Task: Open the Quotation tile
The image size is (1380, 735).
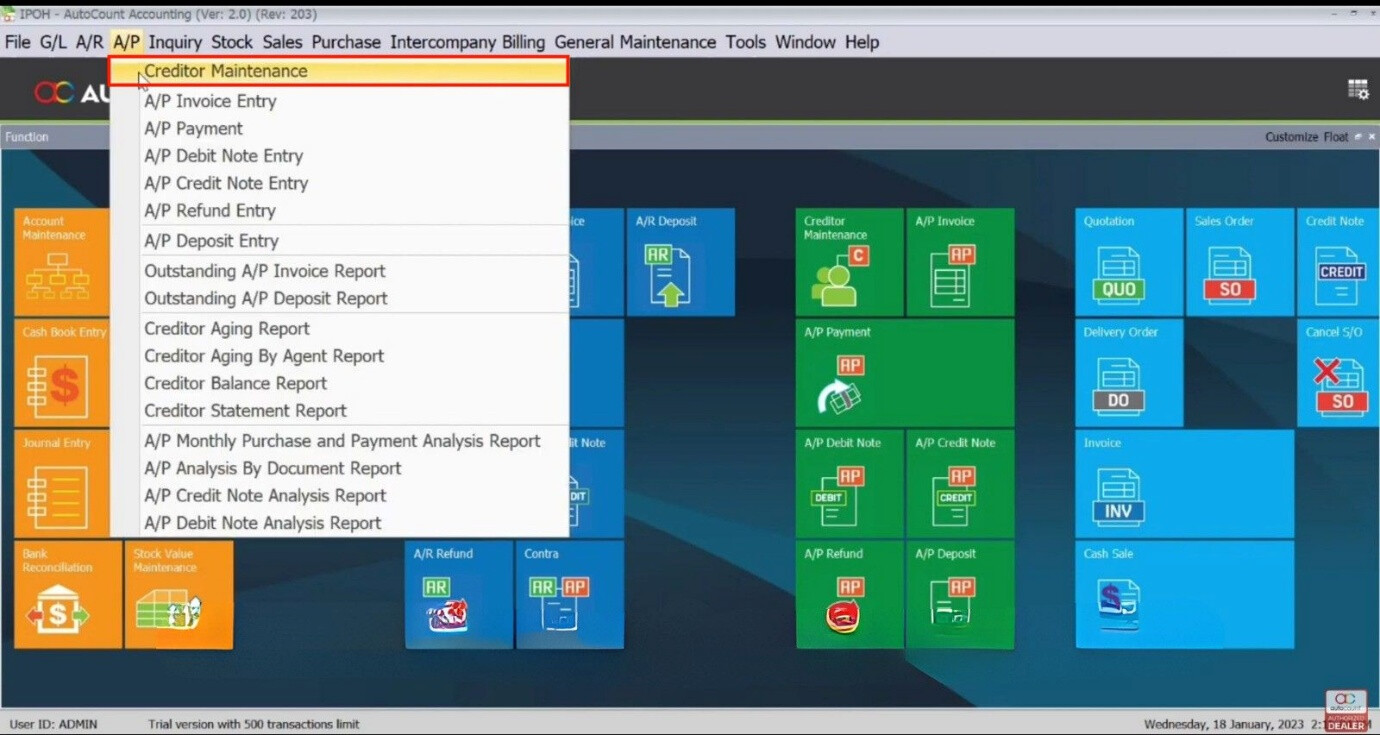Action: point(1129,263)
